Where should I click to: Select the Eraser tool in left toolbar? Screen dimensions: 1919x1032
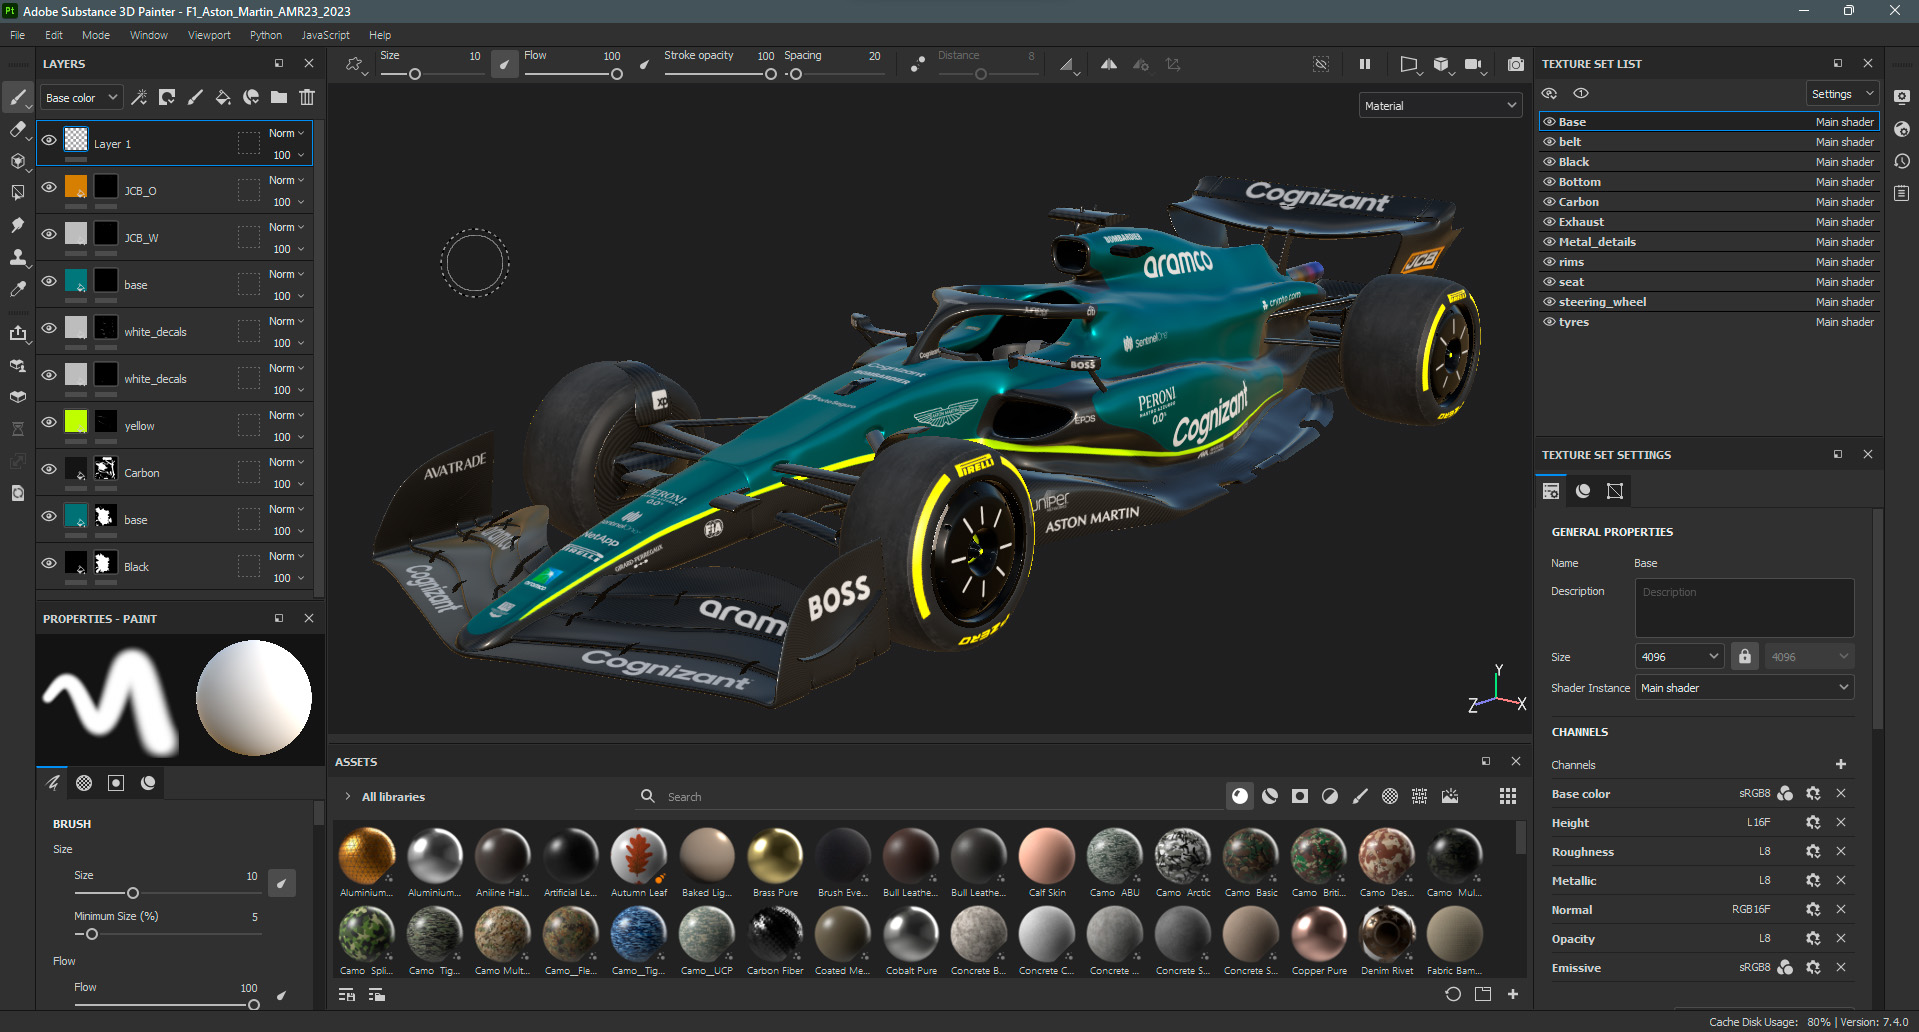click(x=17, y=129)
